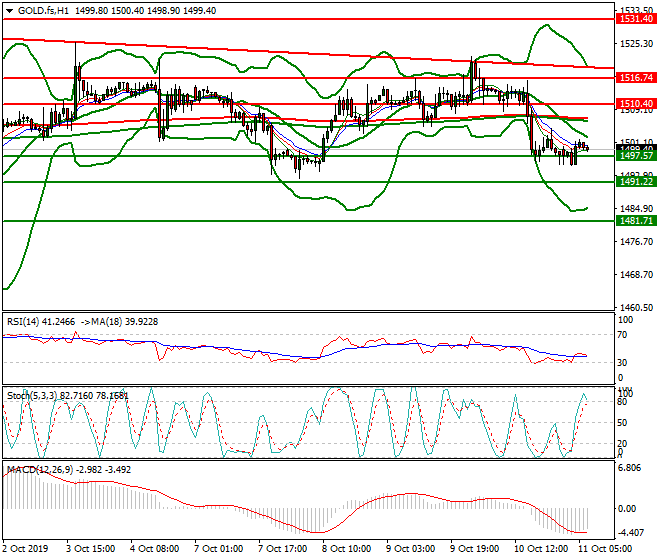Click the Stochastic 20 level label
This screenshot has width=660, height=560.
pos(623,443)
